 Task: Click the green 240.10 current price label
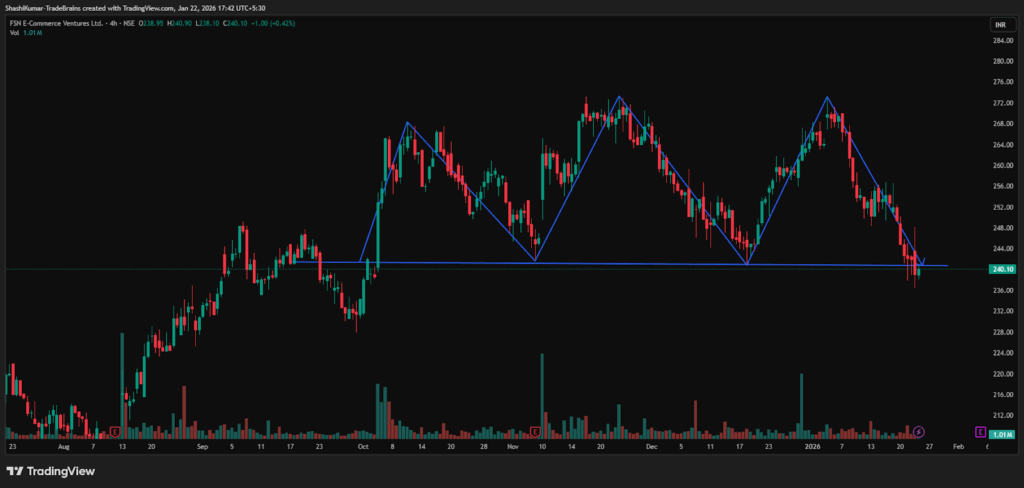[x=1002, y=269]
